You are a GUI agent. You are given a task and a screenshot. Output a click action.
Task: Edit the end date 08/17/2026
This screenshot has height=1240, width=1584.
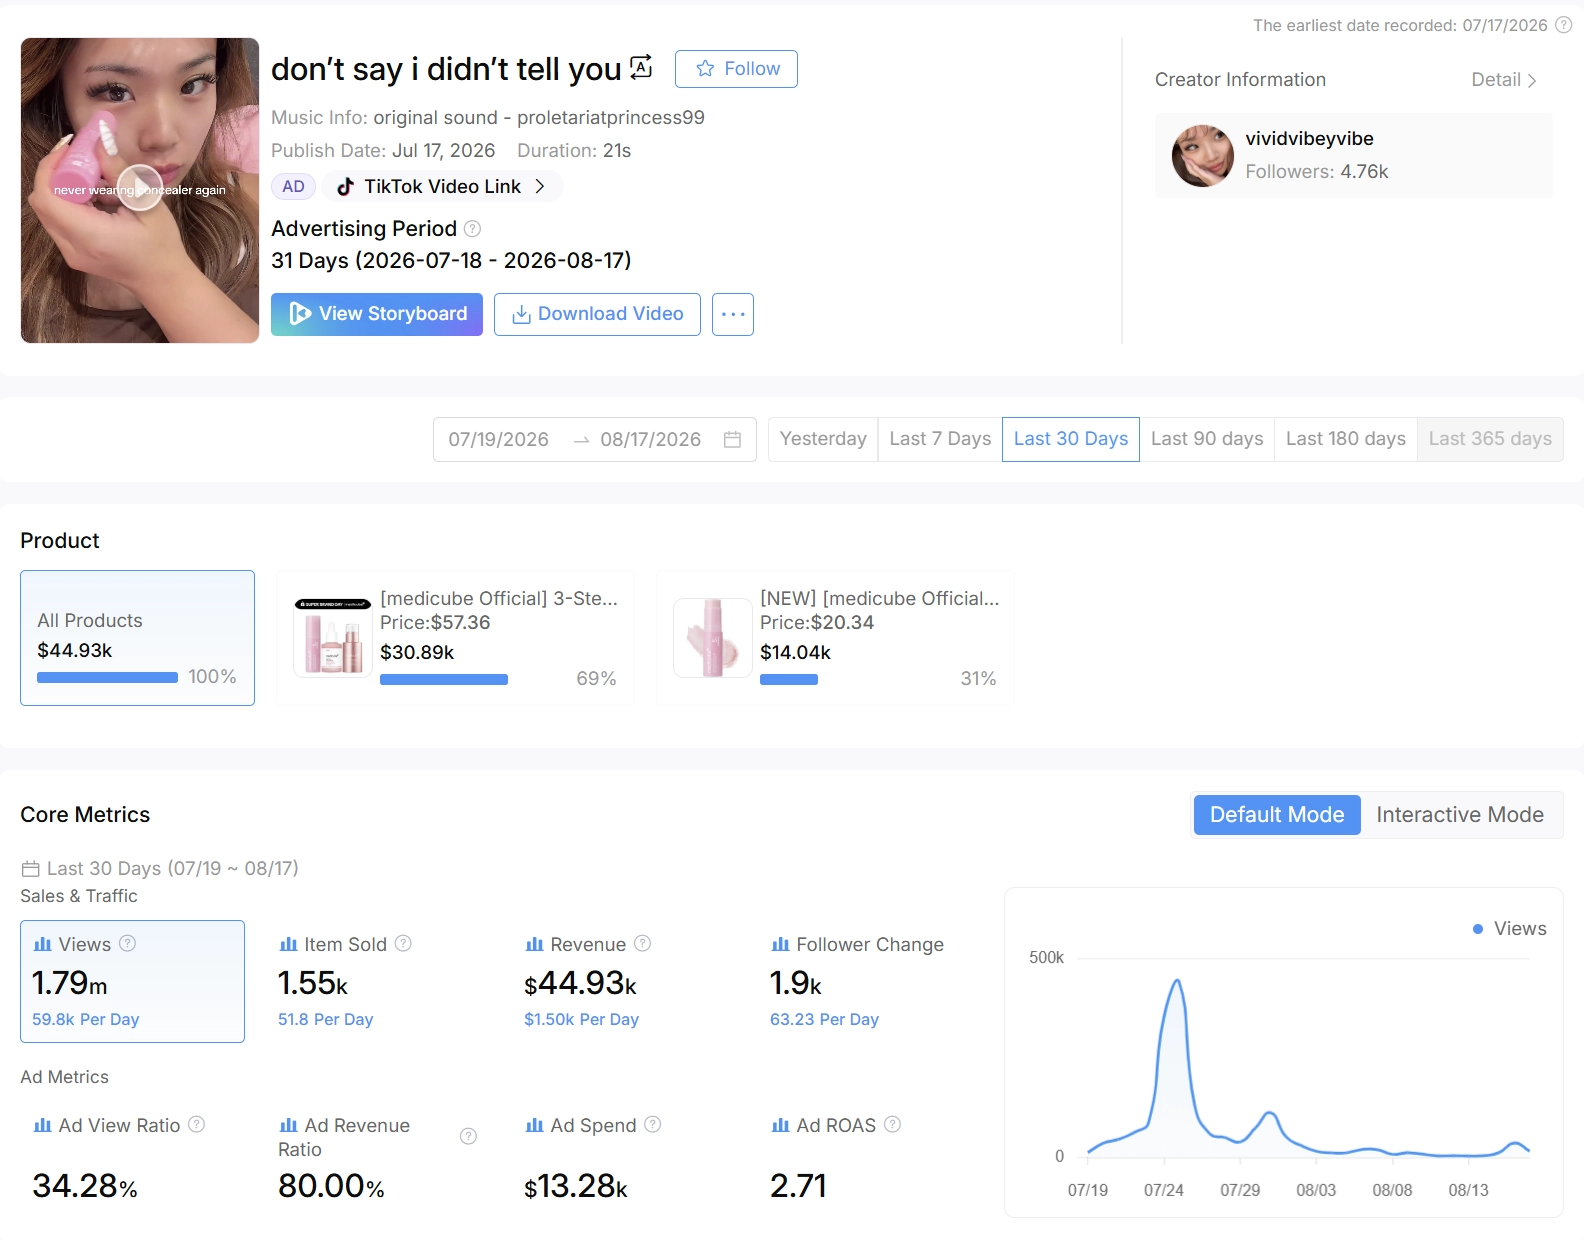pos(651,440)
